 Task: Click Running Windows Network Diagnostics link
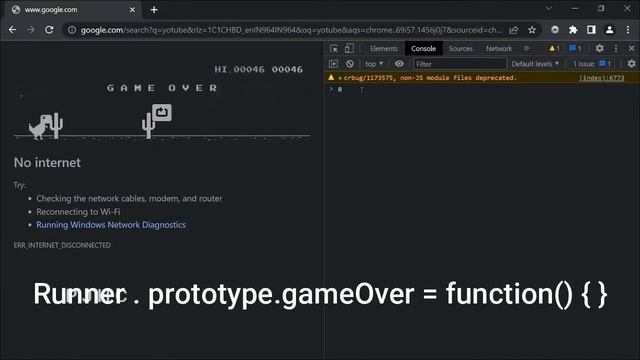tap(111, 225)
